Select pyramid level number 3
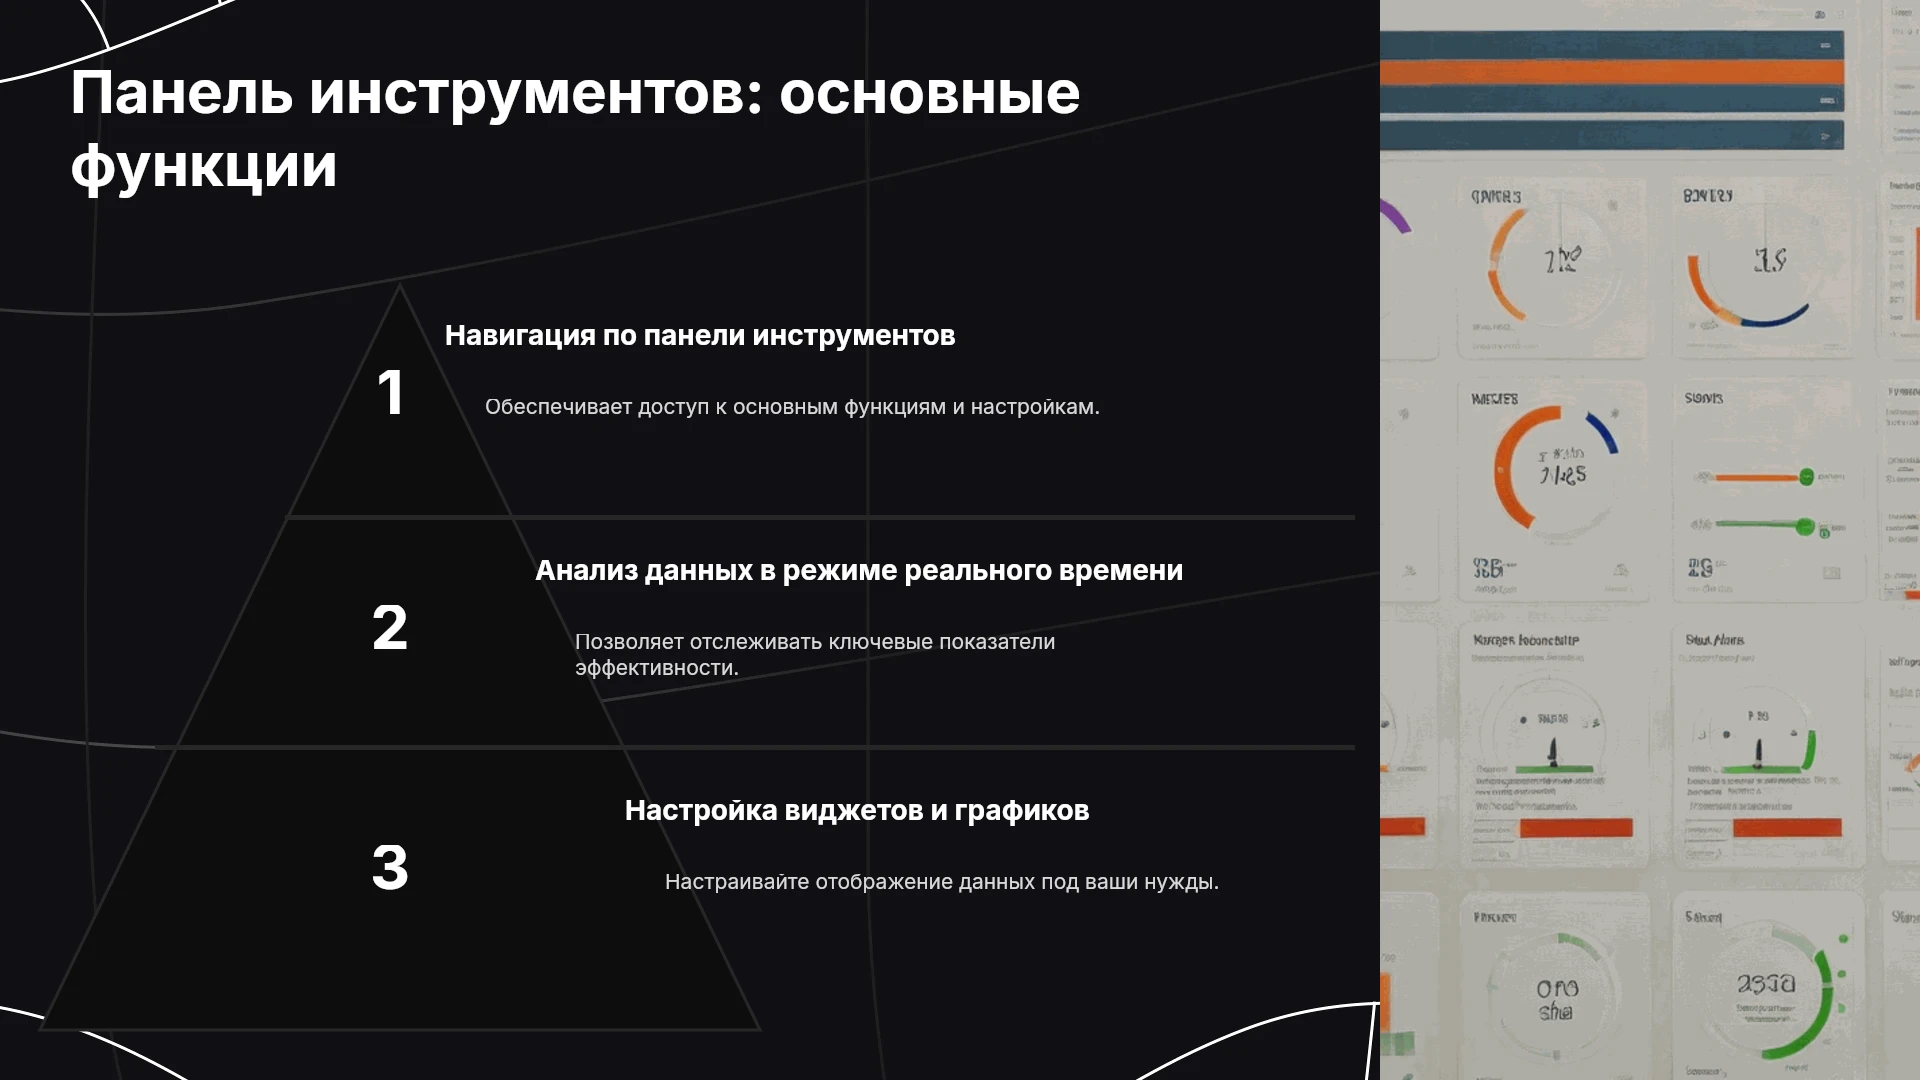The width and height of the screenshot is (1920, 1080). point(390,867)
